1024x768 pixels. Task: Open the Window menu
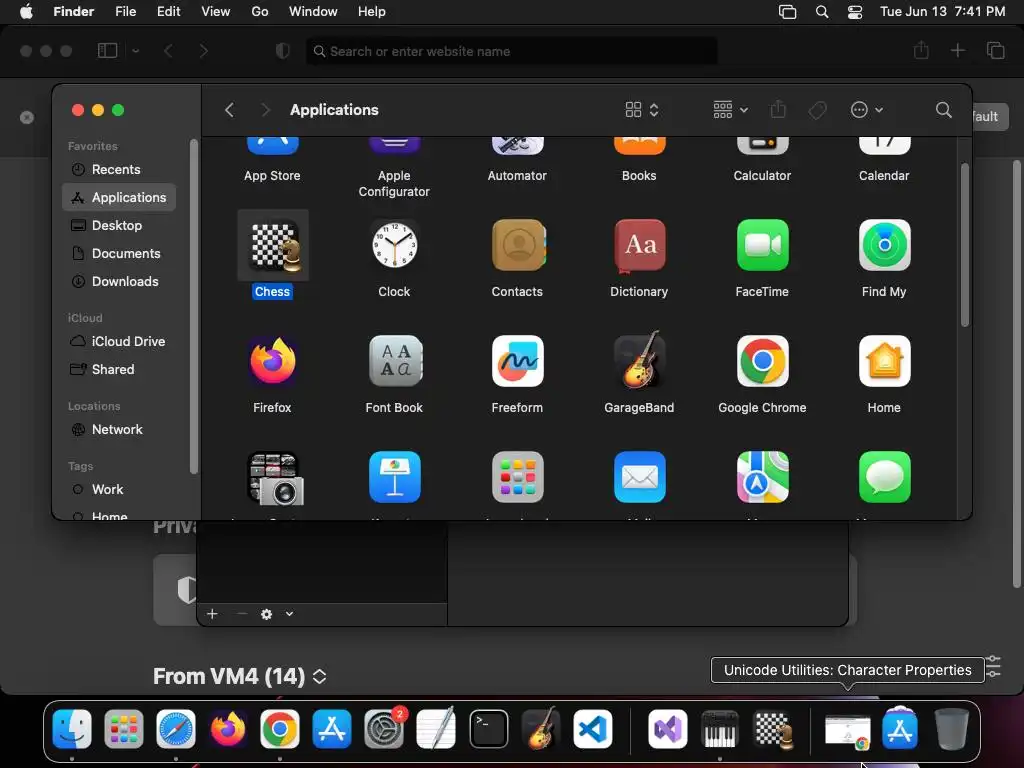coord(313,12)
